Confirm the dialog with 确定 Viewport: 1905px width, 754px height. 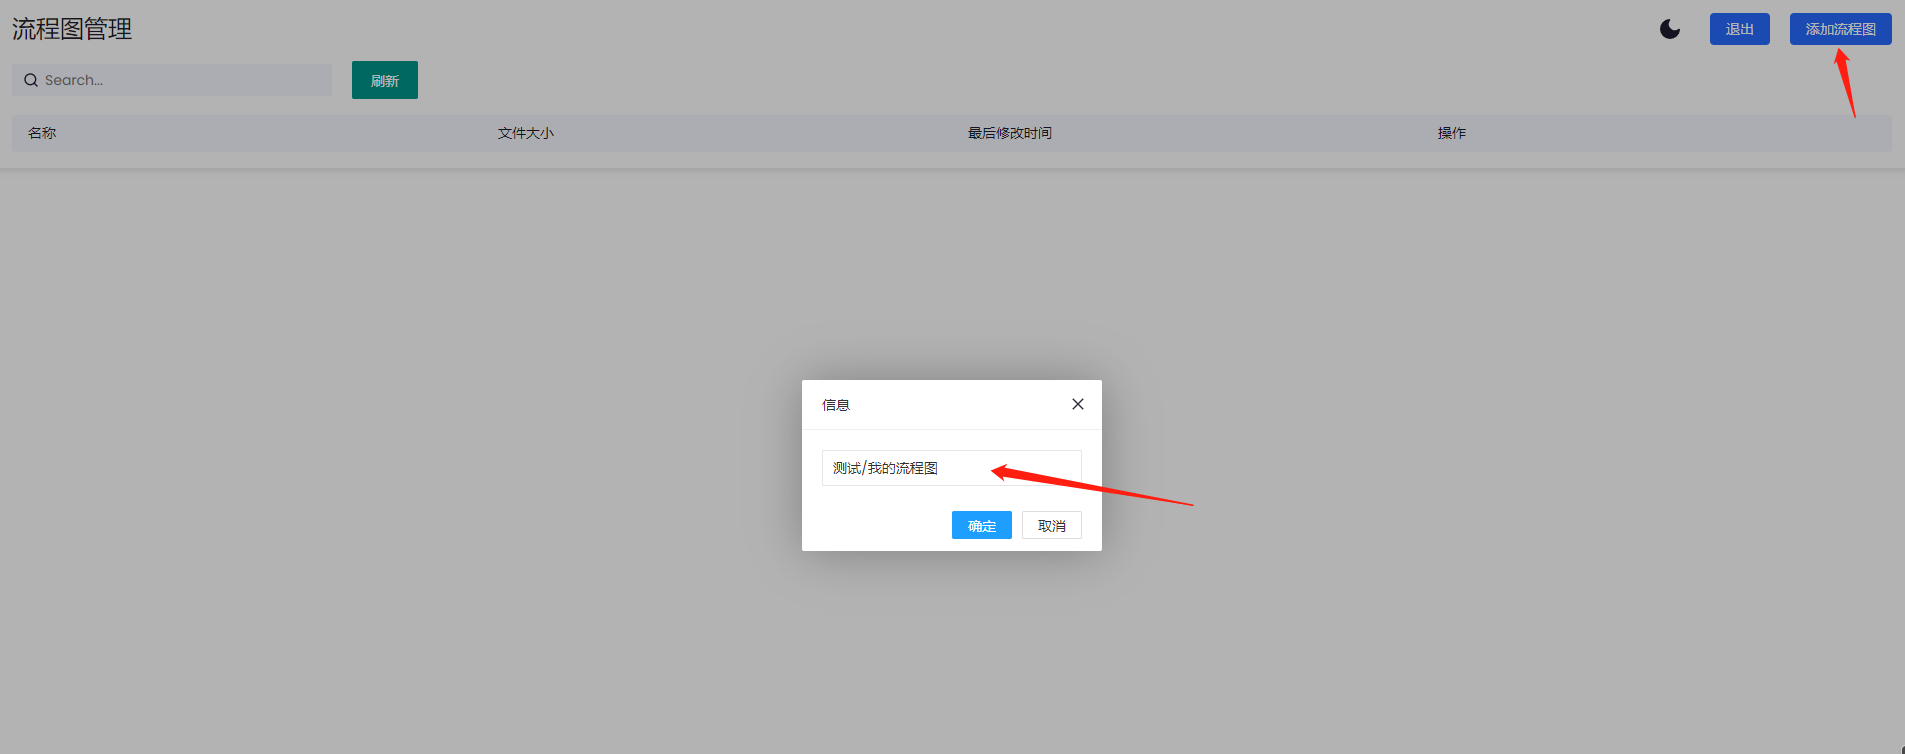[981, 525]
